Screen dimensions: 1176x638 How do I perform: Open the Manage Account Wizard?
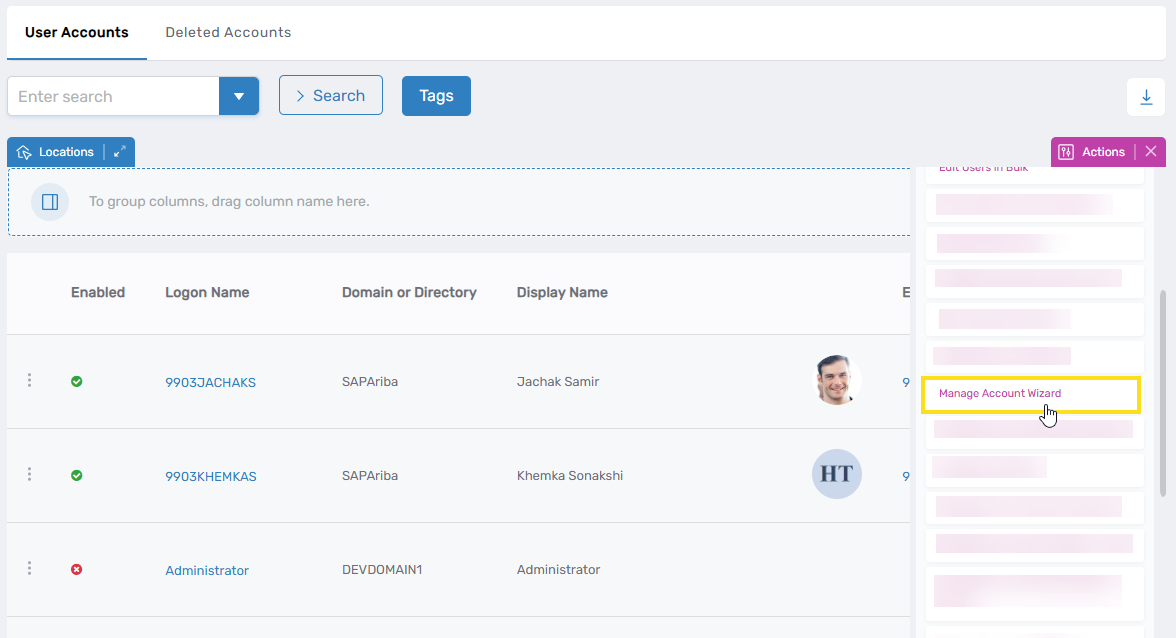(999, 393)
